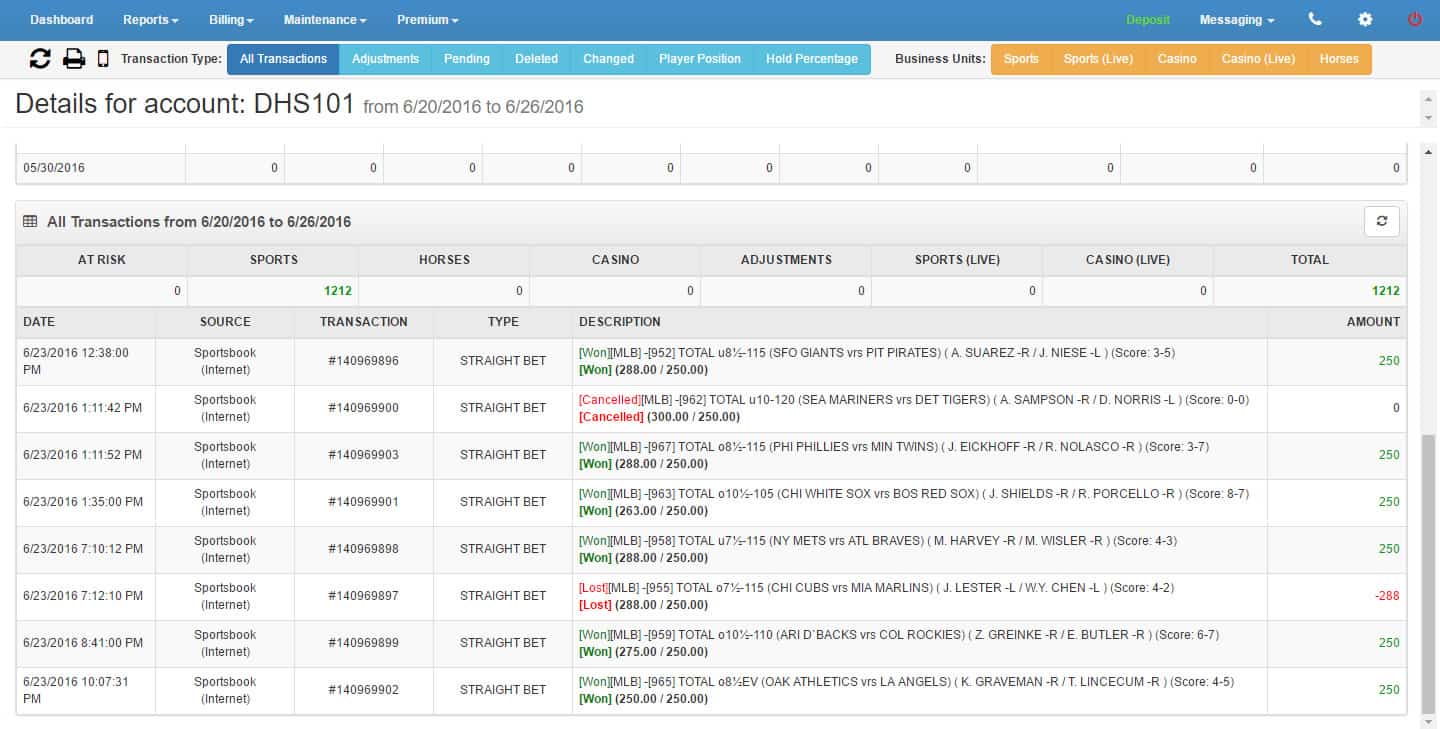Open the Hold Percentage view
Viewport: 1440px width, 729px height.
[812, 59]
